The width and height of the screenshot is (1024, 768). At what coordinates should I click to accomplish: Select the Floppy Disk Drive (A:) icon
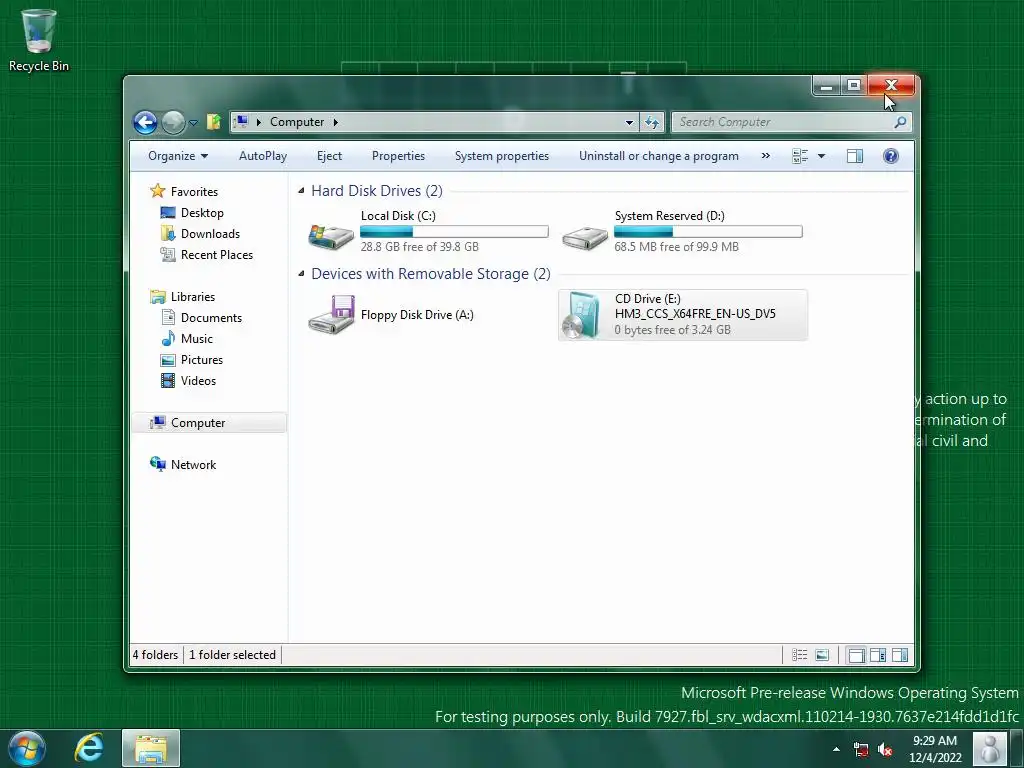(x=332, y=315)
